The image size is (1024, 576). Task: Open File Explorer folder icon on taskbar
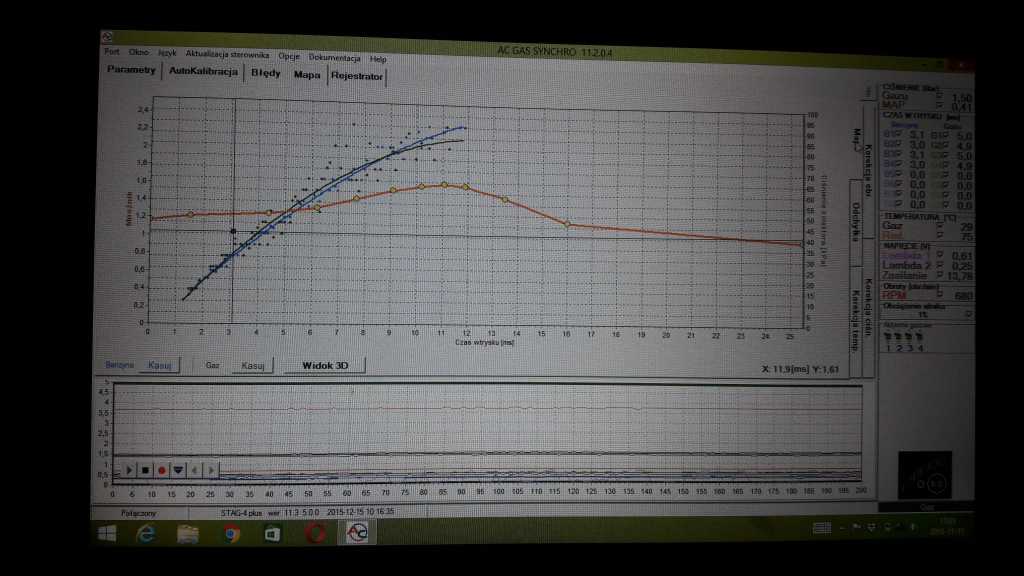[x=188, y=534]
